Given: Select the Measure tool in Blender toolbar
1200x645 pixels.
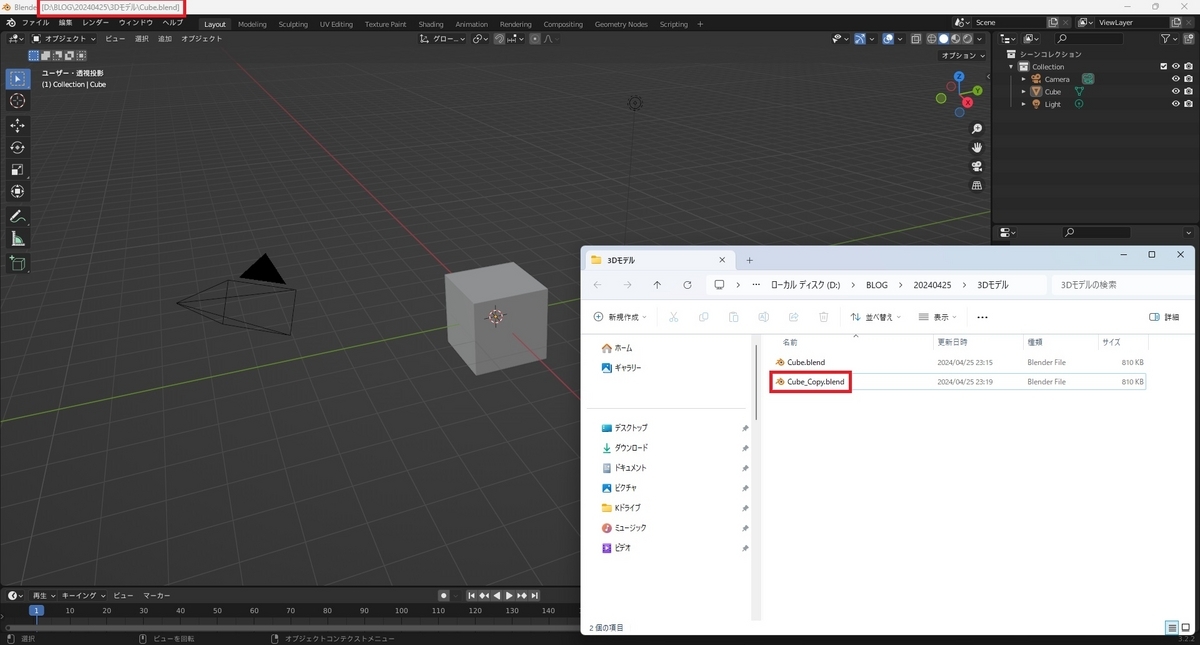Looking at the screenshot, I should pos(17,238).
